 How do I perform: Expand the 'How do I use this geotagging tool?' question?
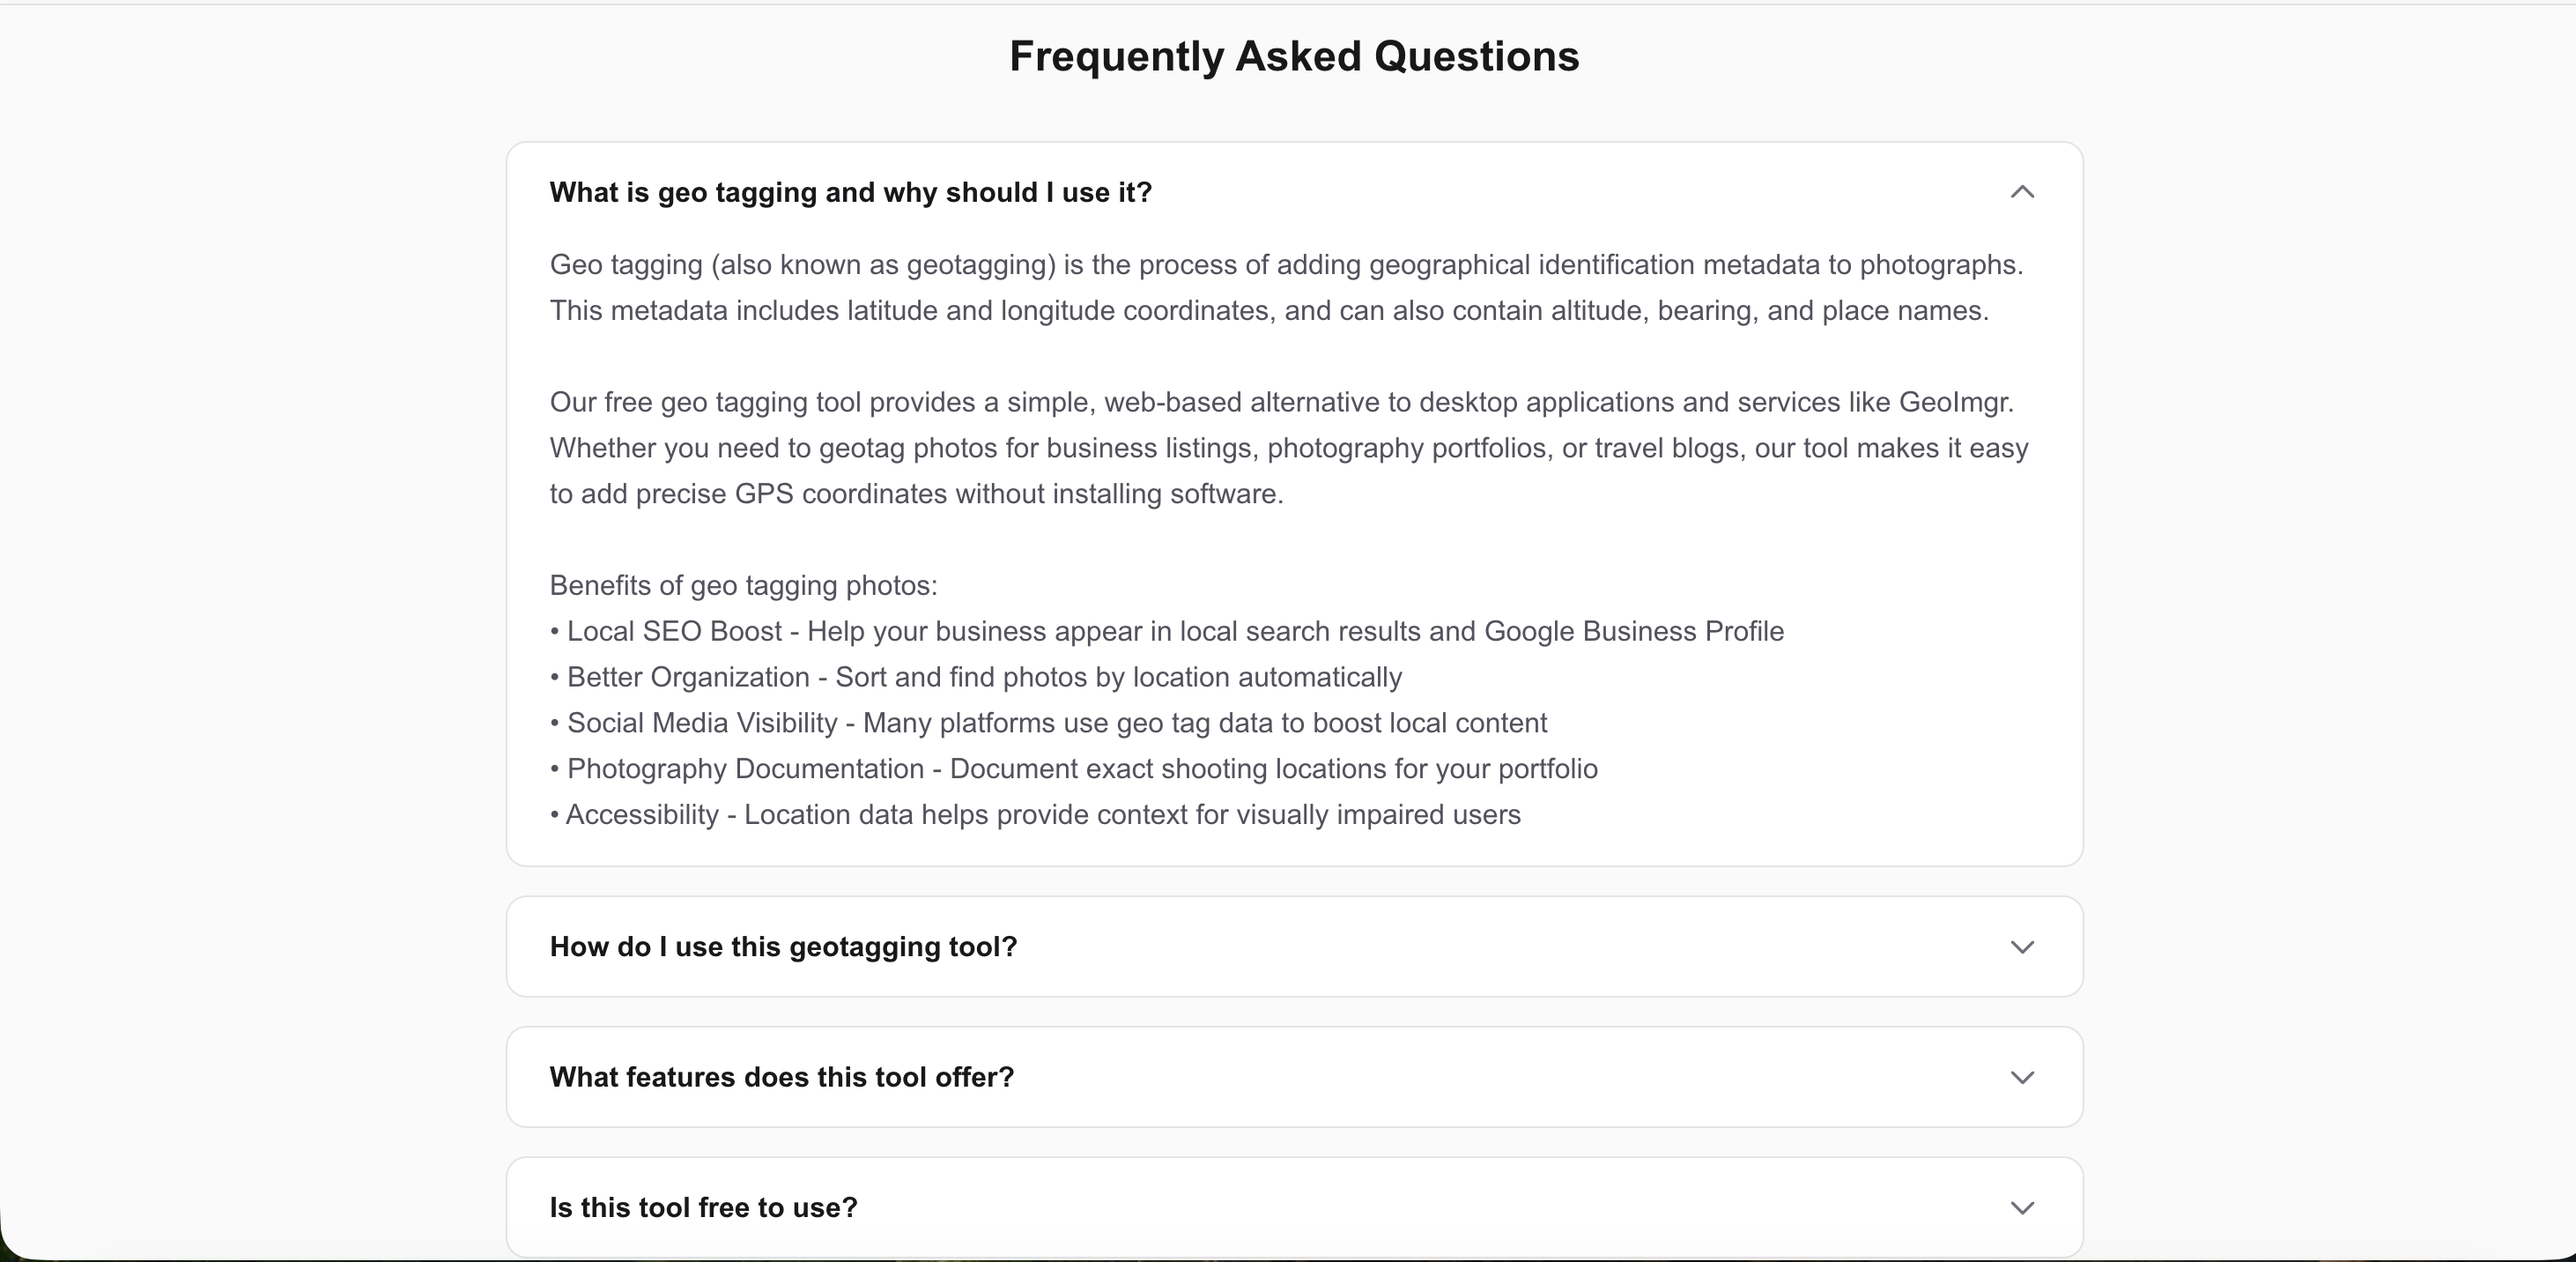[783, 947]
